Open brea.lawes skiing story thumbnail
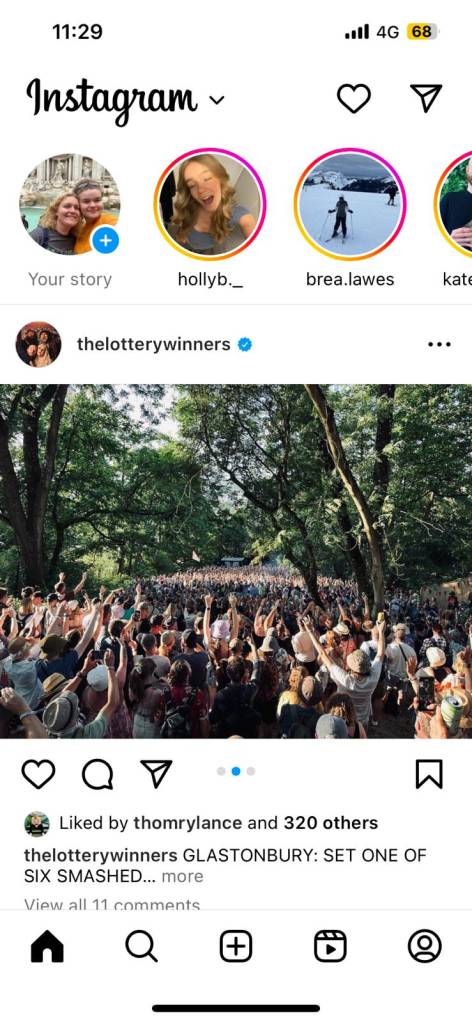Image resolution: width=472 pixels, height=1024 pixels. [350, 204]
